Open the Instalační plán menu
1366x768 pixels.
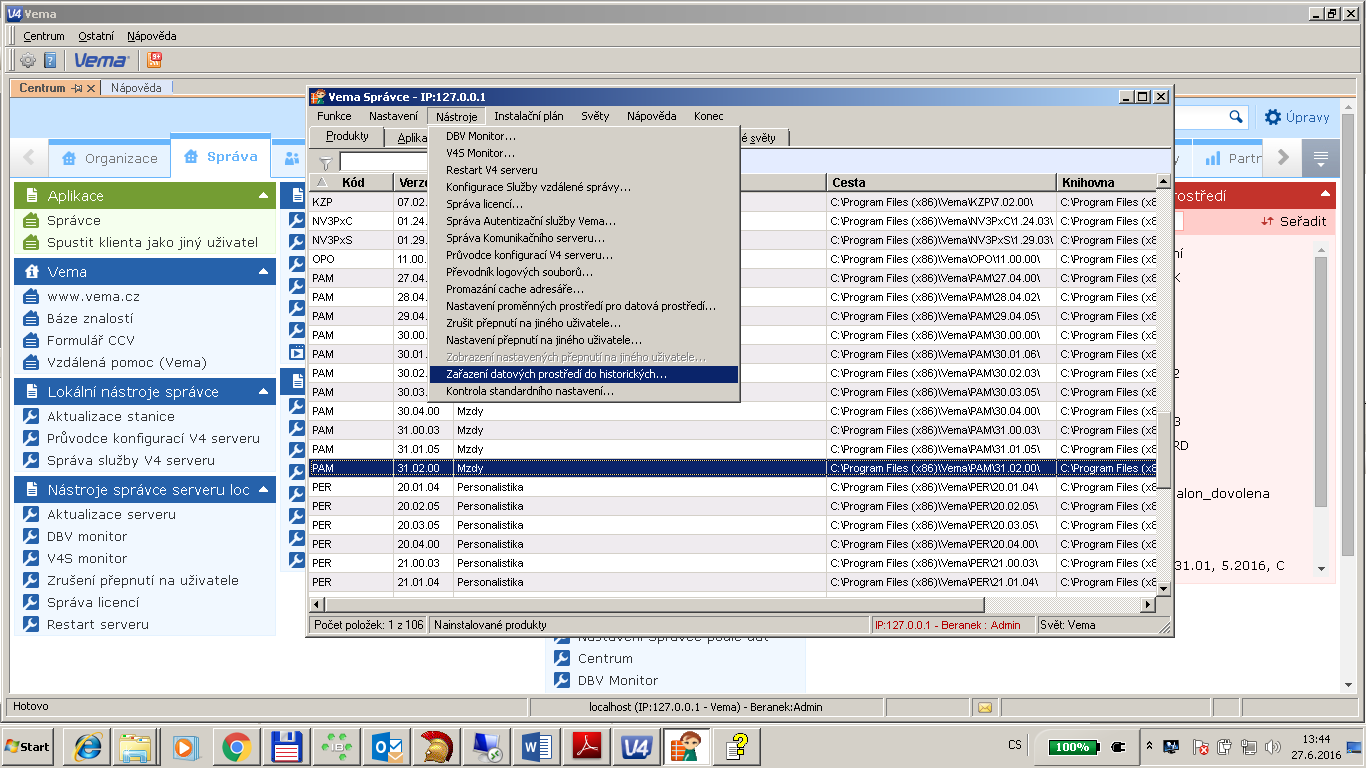pyautogui.click(x=528, y=116)
